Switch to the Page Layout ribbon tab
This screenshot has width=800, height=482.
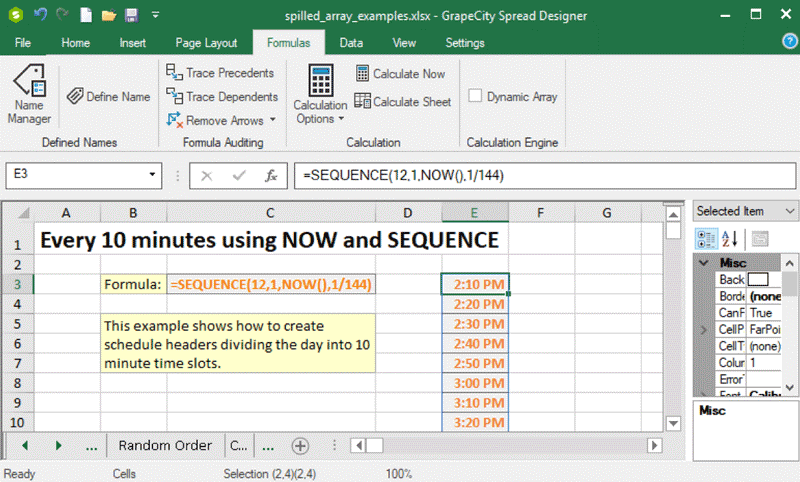pyautogui.click(x=206, y=43)
